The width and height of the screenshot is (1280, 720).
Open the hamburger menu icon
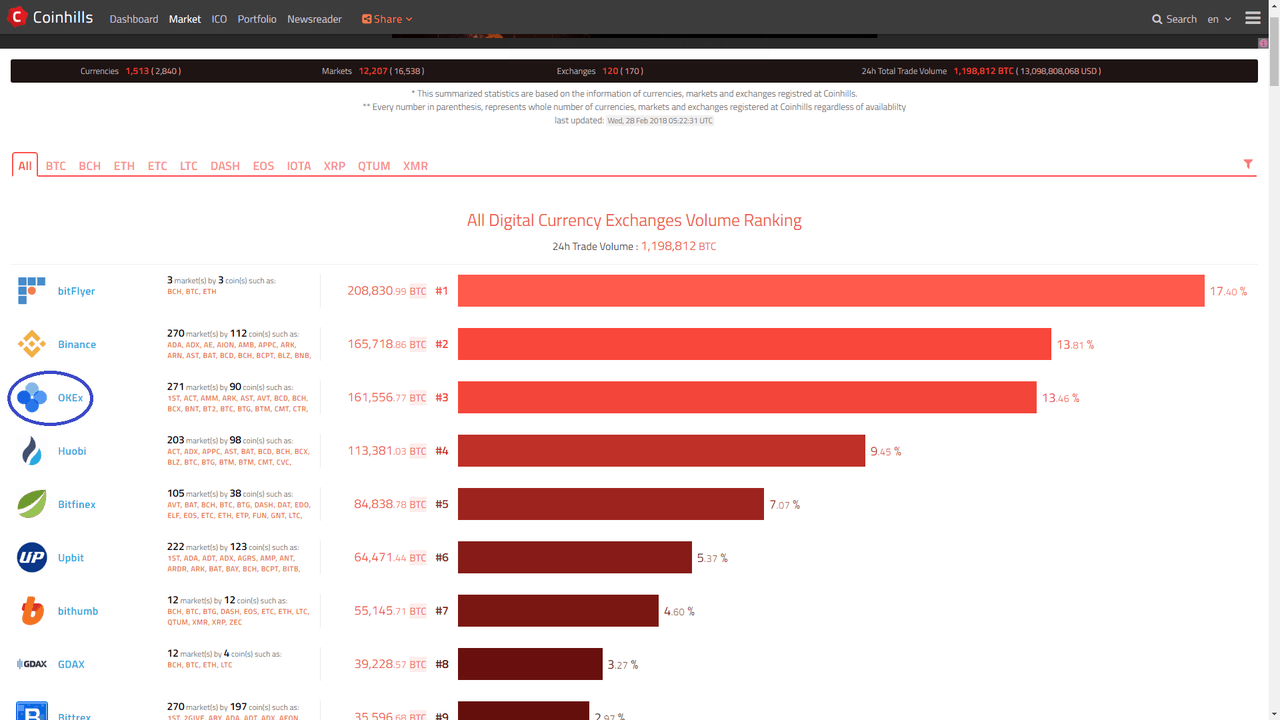pyautogui.click(x=1253, y=18)
